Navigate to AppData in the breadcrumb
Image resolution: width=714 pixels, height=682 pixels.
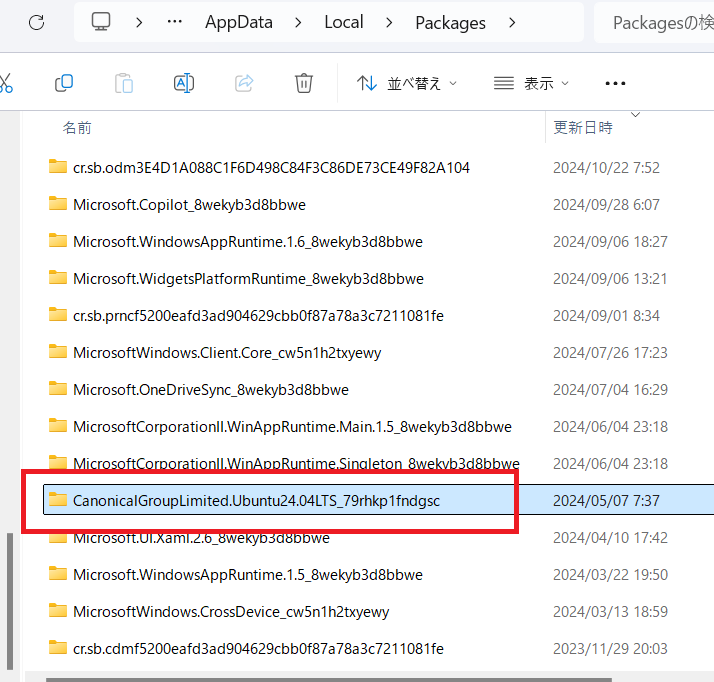point(239,22)
